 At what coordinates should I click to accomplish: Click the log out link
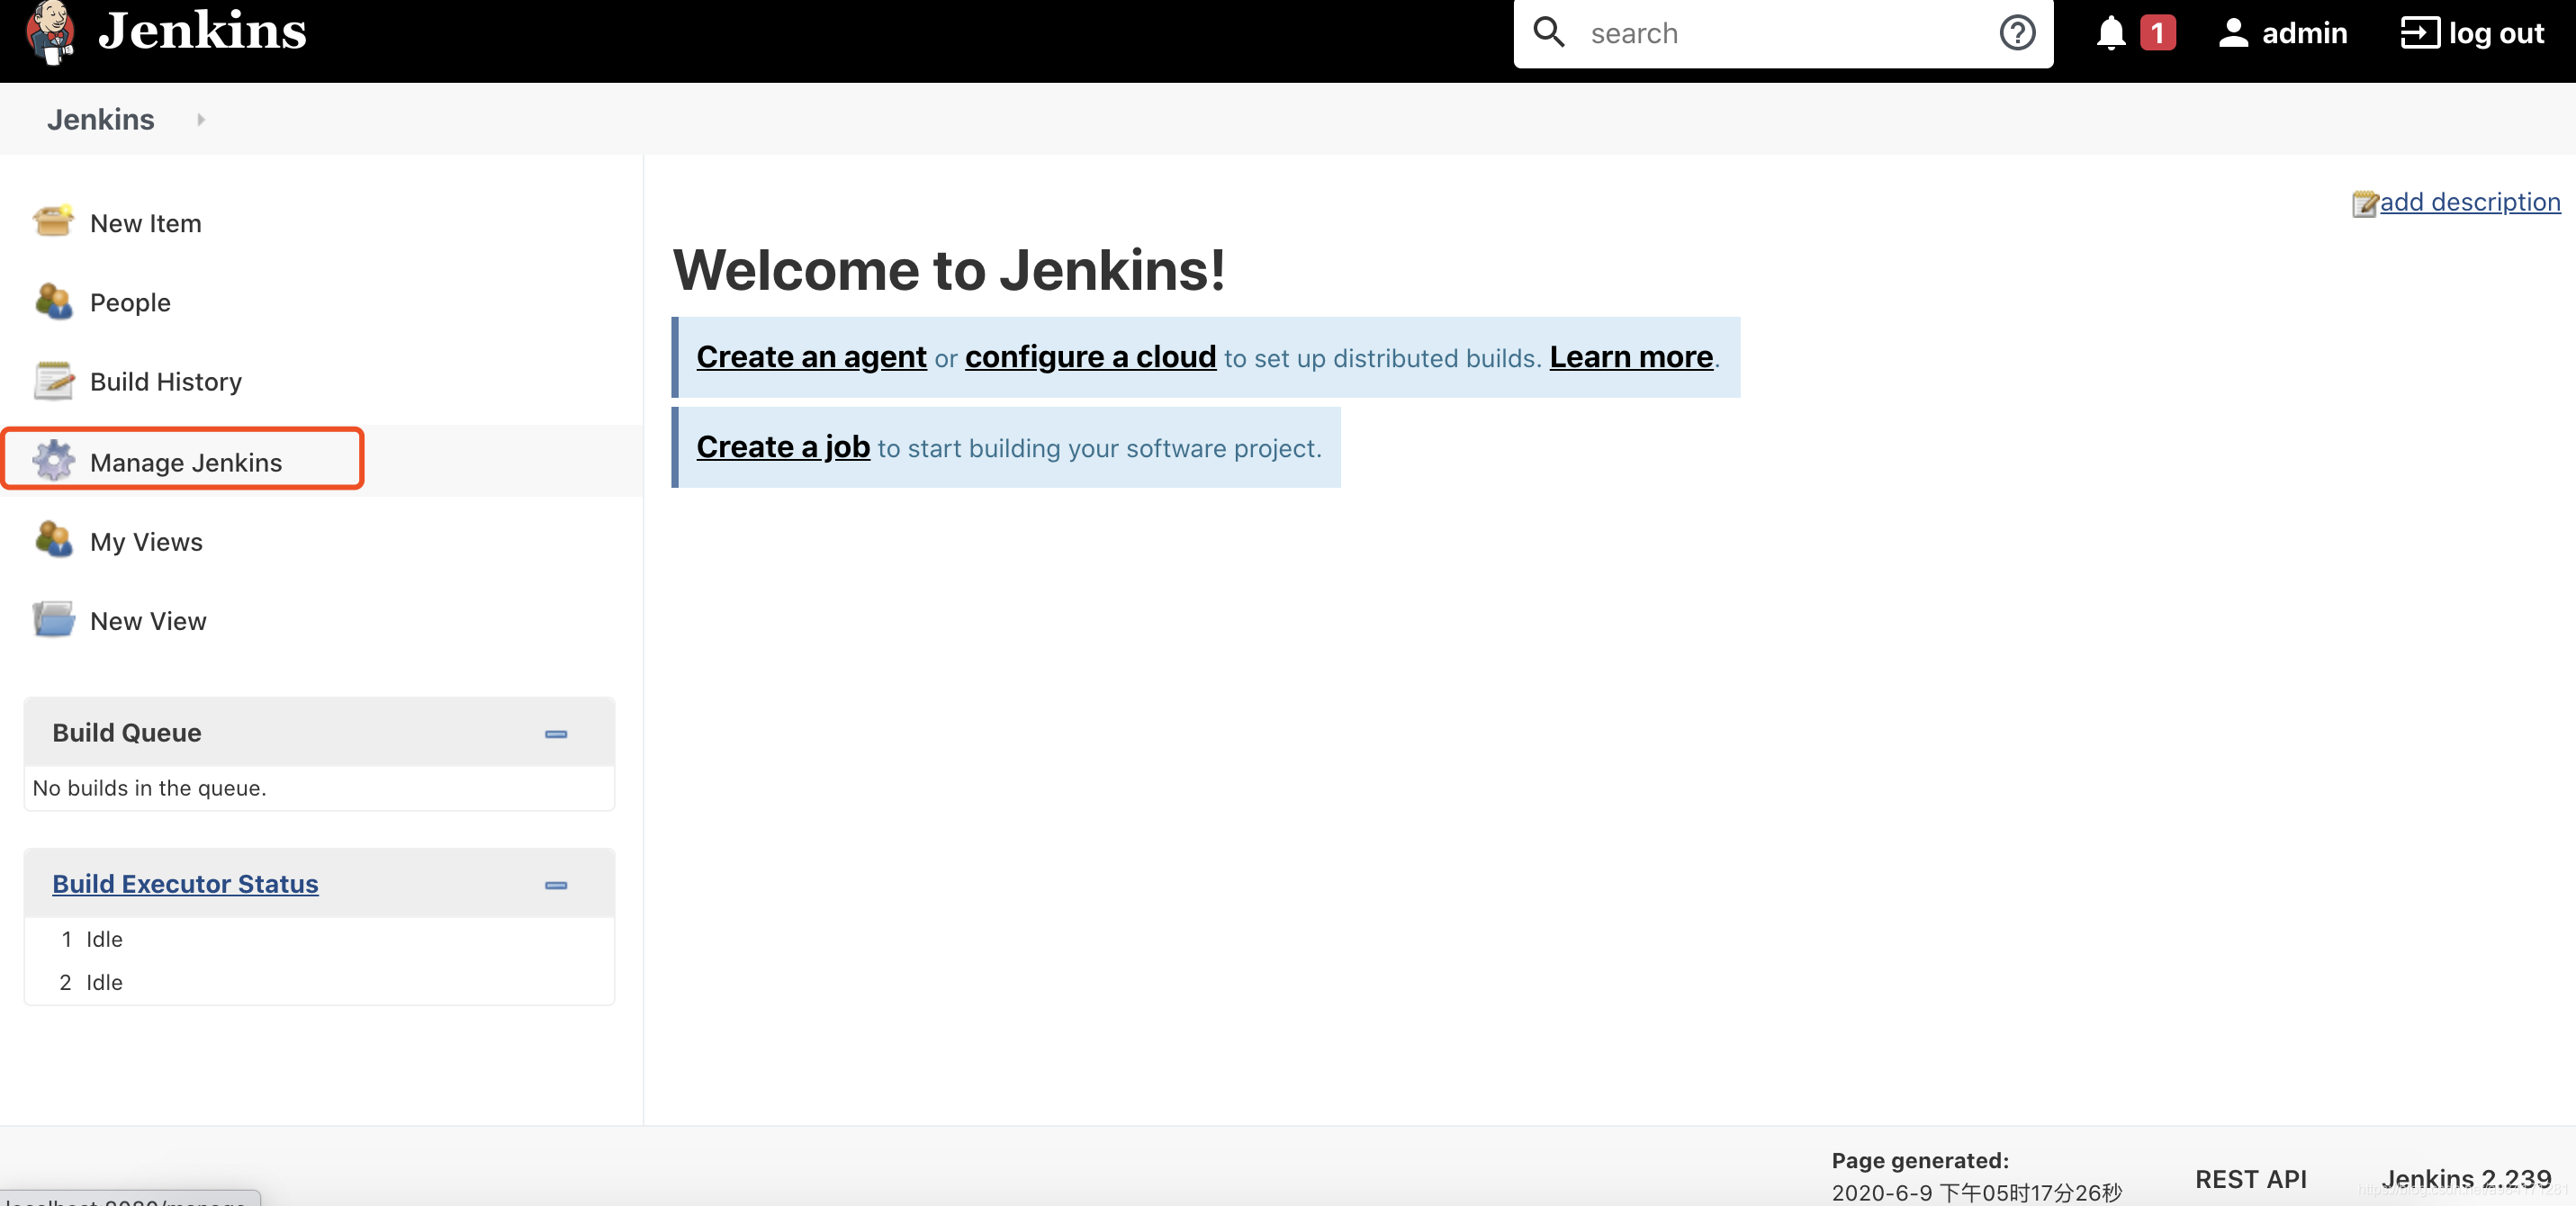click(x=2473, y=33)
